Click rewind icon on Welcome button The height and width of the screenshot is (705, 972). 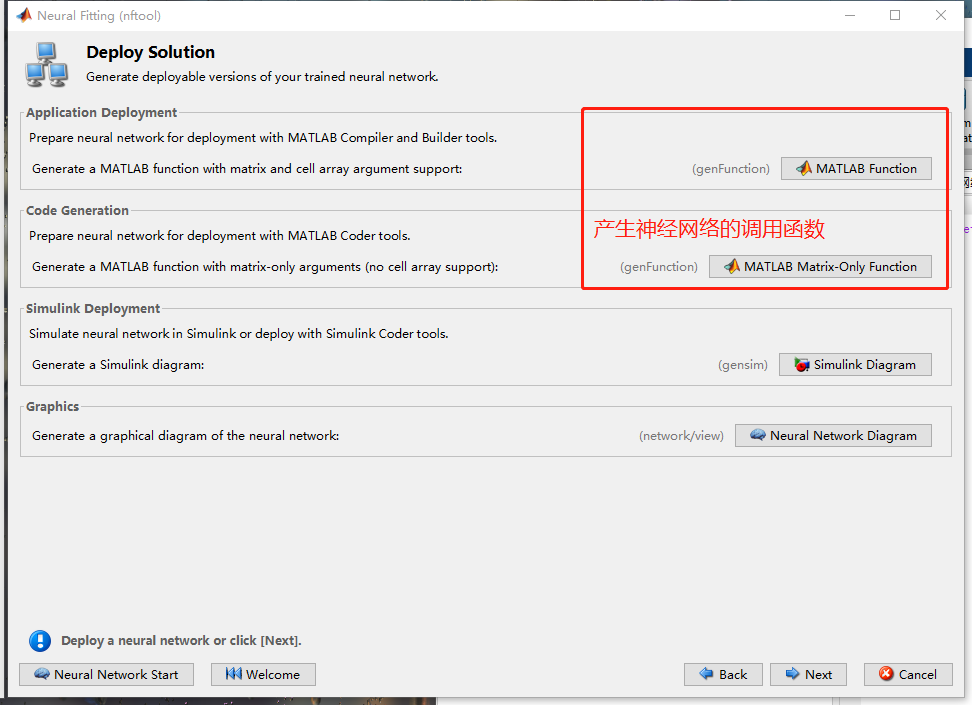[x=234, y=673]
